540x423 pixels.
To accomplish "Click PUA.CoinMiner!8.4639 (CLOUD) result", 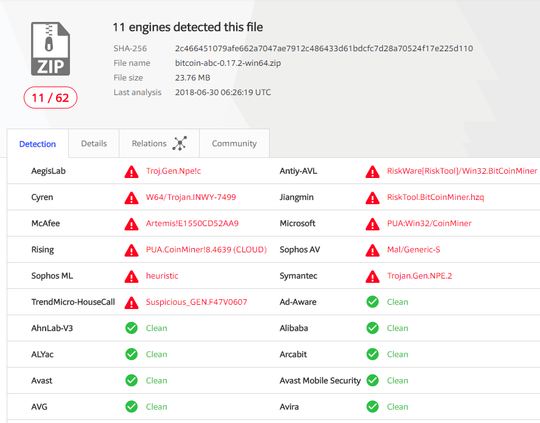I will coord(206,249).
